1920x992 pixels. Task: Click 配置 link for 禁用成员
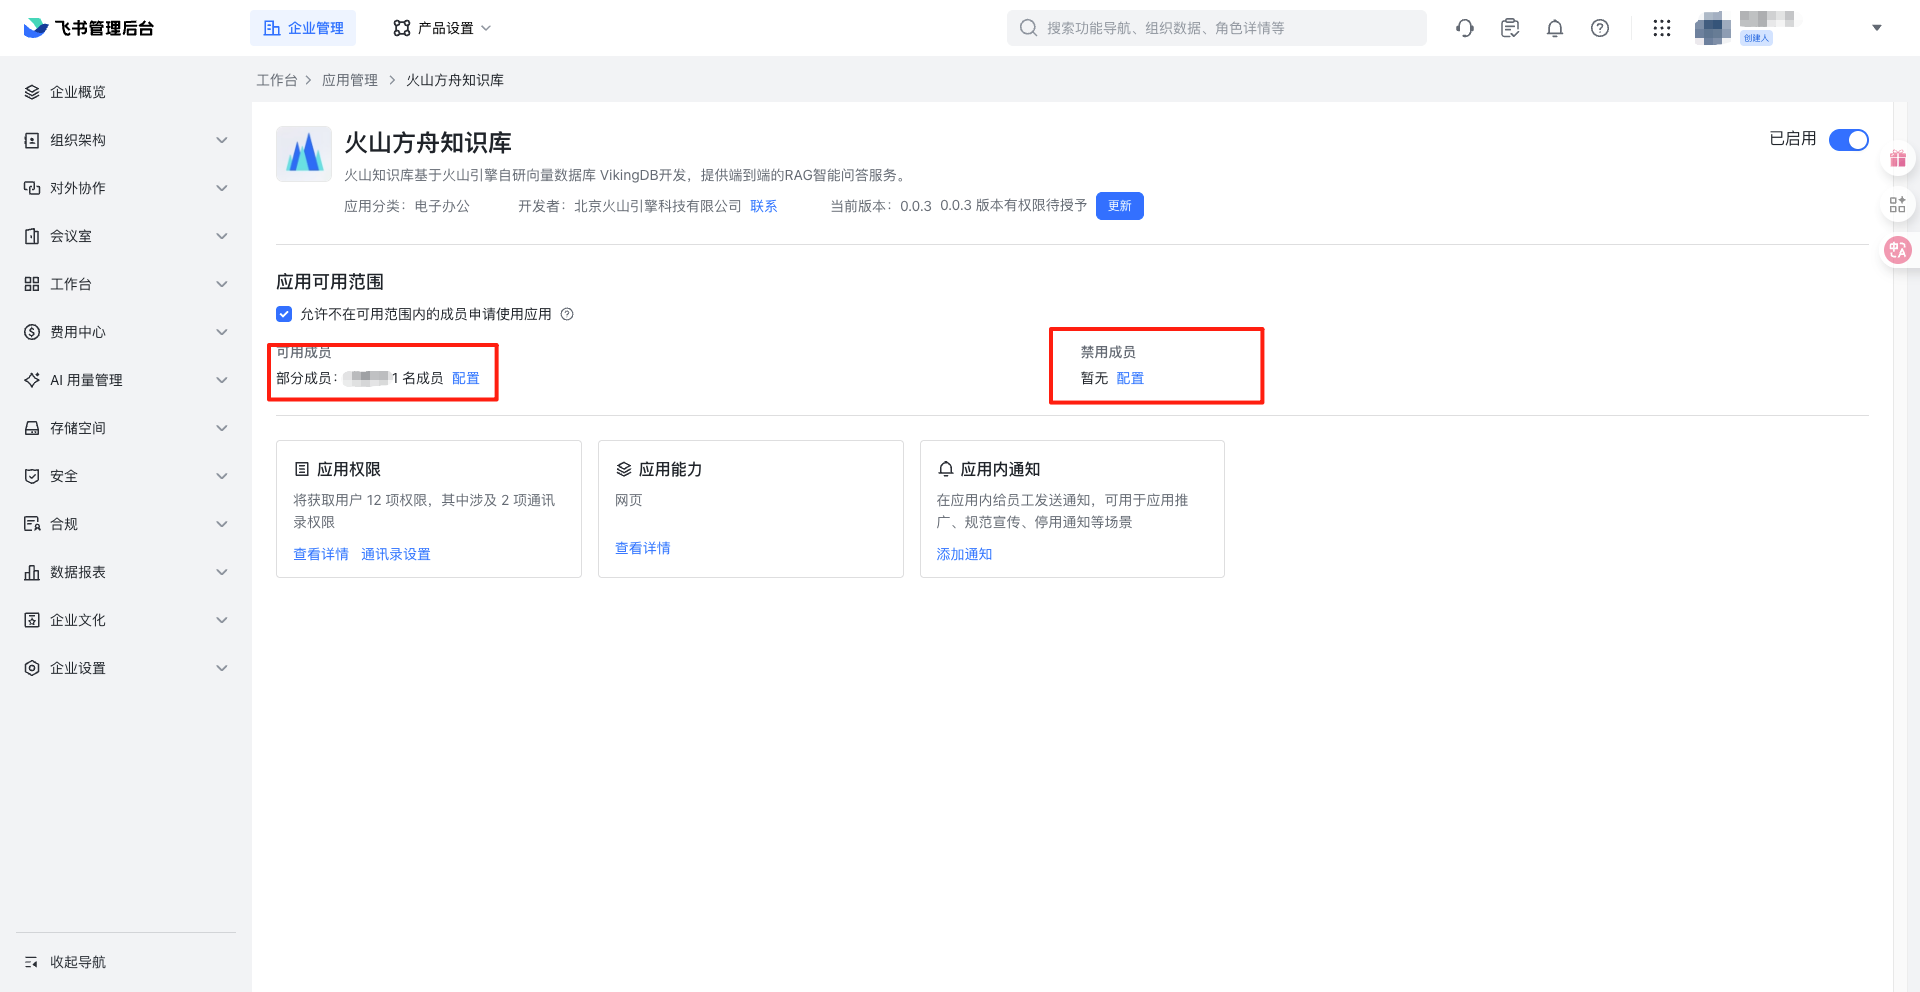pyautogui.click(x=1130, y=378)
